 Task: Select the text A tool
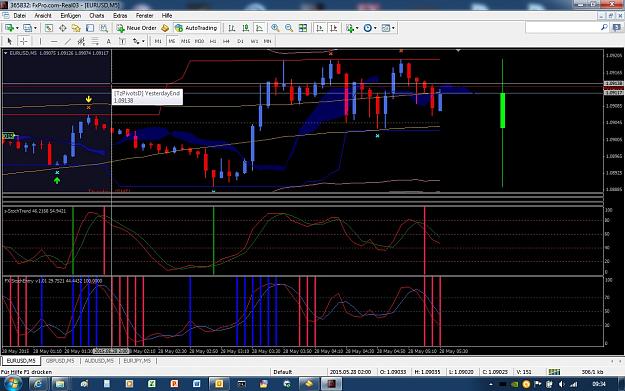[x=108, y=41]
